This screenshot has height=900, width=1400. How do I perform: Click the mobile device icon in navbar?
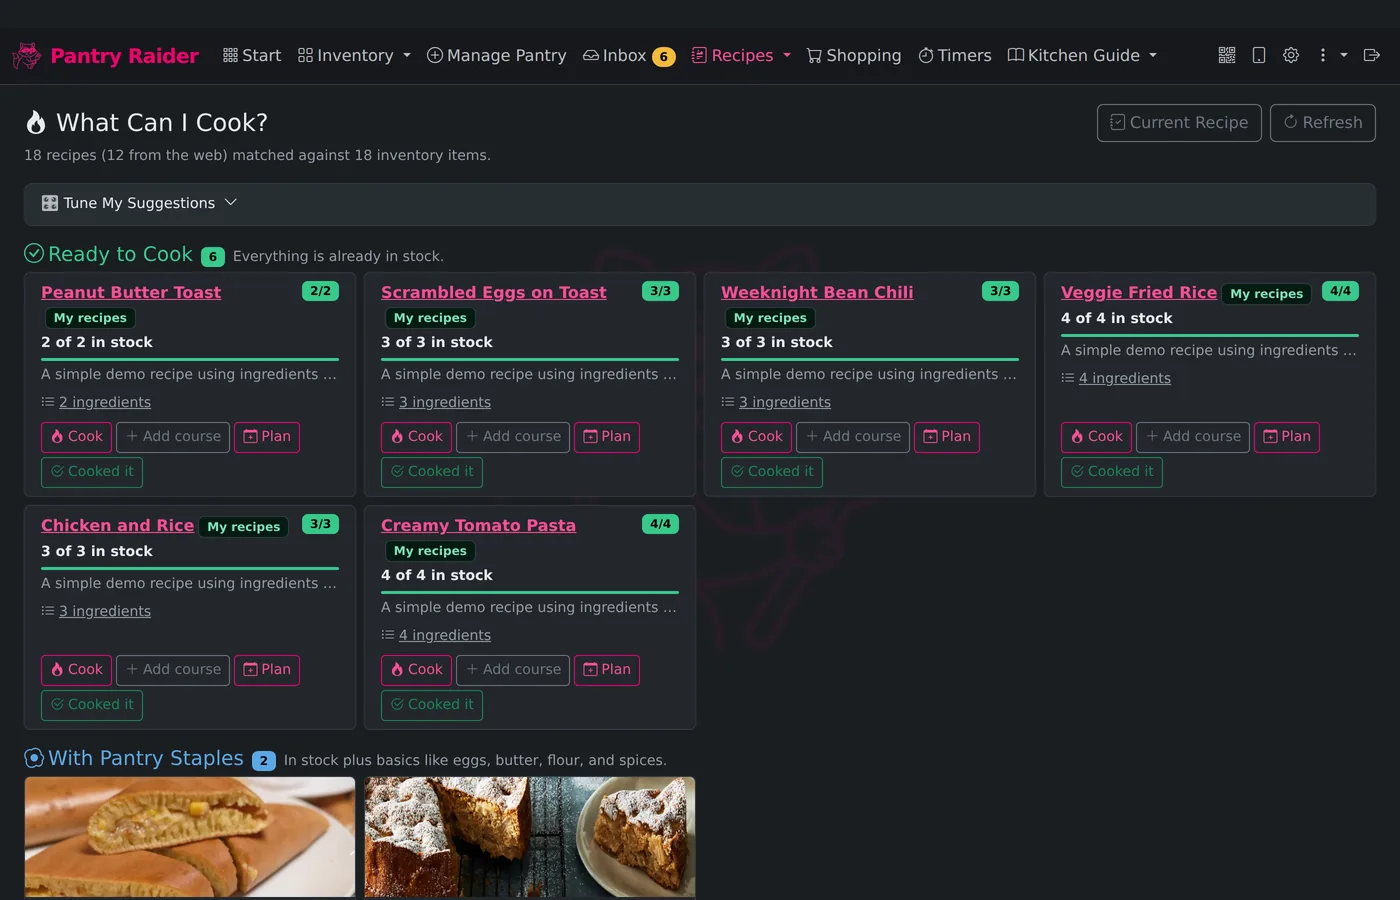click(1259, 55)
